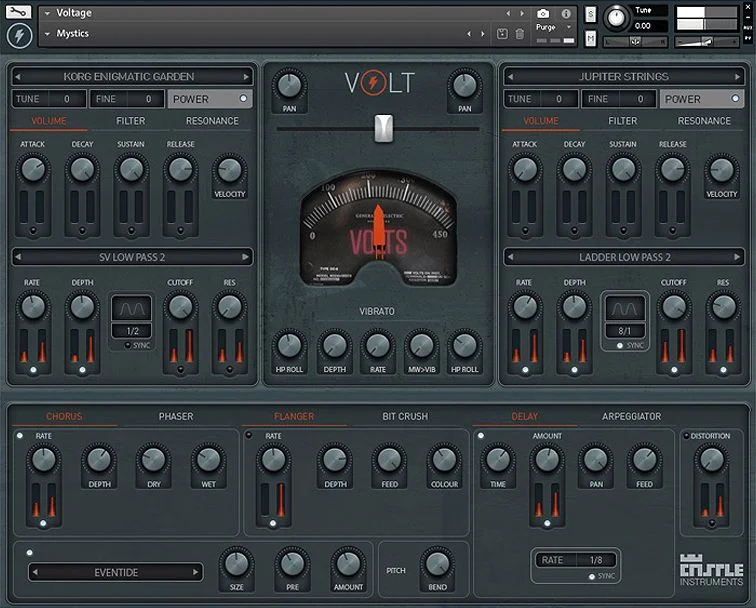Toggle the Delay effect power dot
Screen dimensions: 756x608
coord(481,436)
